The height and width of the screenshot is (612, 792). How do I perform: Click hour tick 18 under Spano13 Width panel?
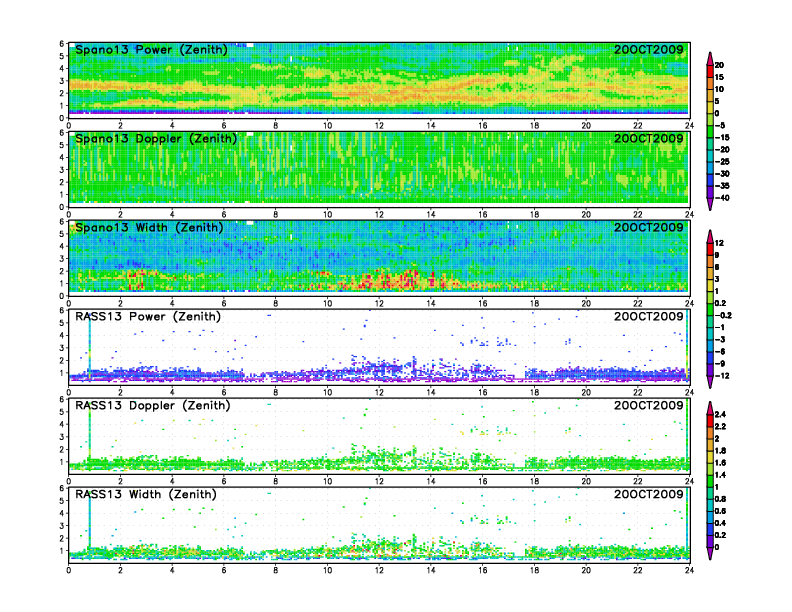pos(534,303)
